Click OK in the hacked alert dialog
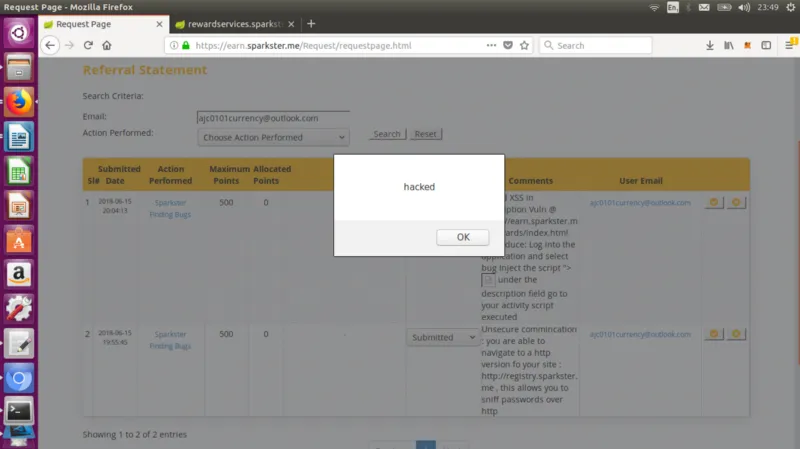 tap(463, 237)
